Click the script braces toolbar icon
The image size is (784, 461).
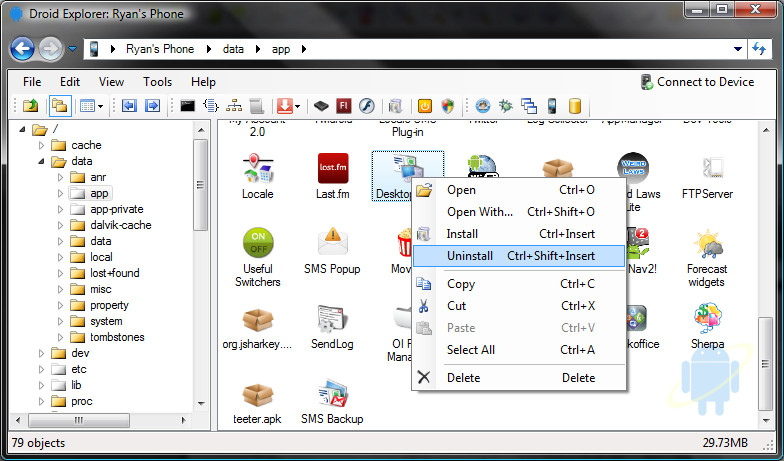click(x=211, y=106)
